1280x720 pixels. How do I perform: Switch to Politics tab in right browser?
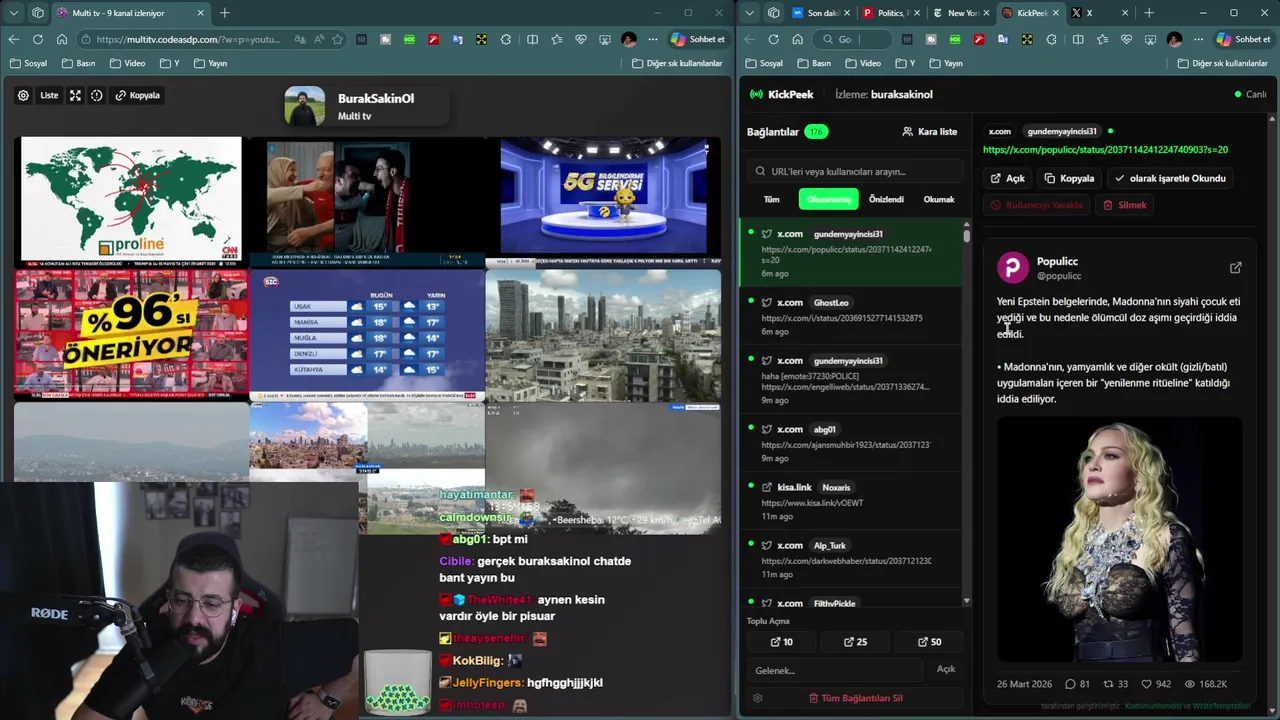pyautogui.click(x=889, y=13)
